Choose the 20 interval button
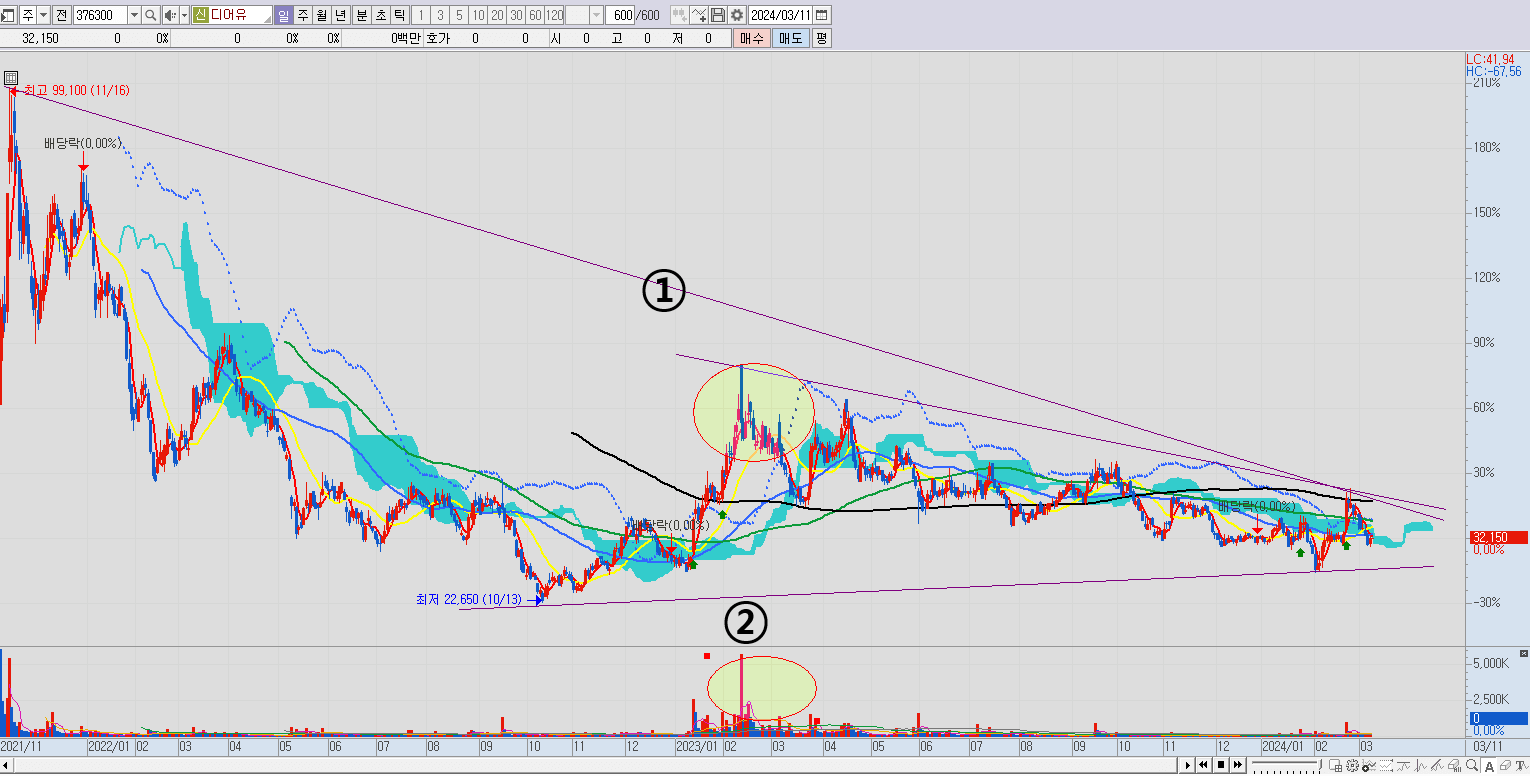This screenshot has height=776, width=1530. [497, 15]
